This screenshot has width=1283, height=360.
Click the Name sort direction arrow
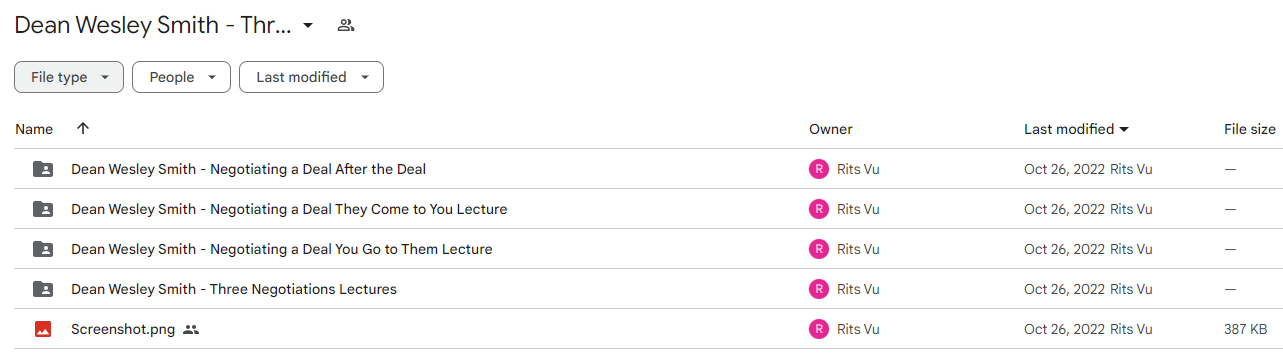[83, 128]
